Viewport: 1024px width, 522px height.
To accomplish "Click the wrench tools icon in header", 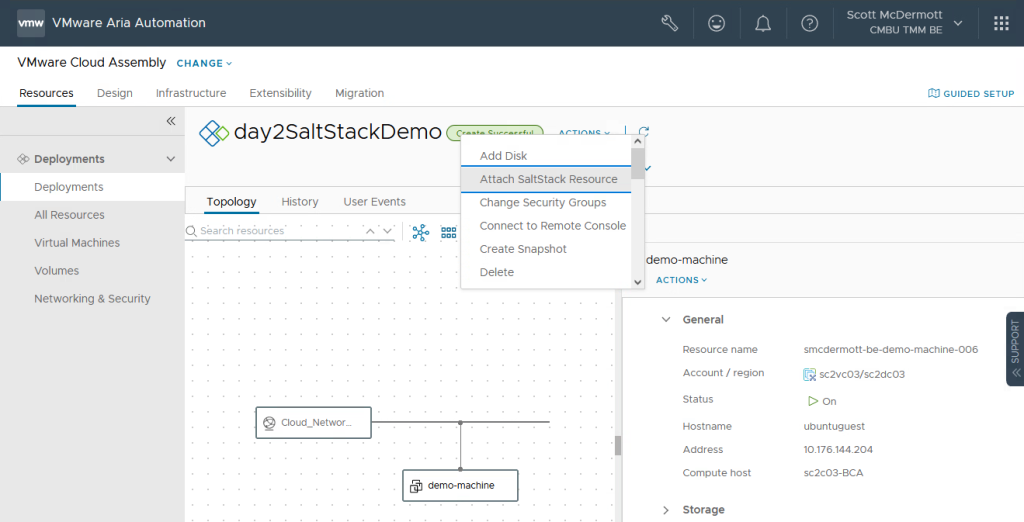I will pyautogui.click(x=670, y=23).
